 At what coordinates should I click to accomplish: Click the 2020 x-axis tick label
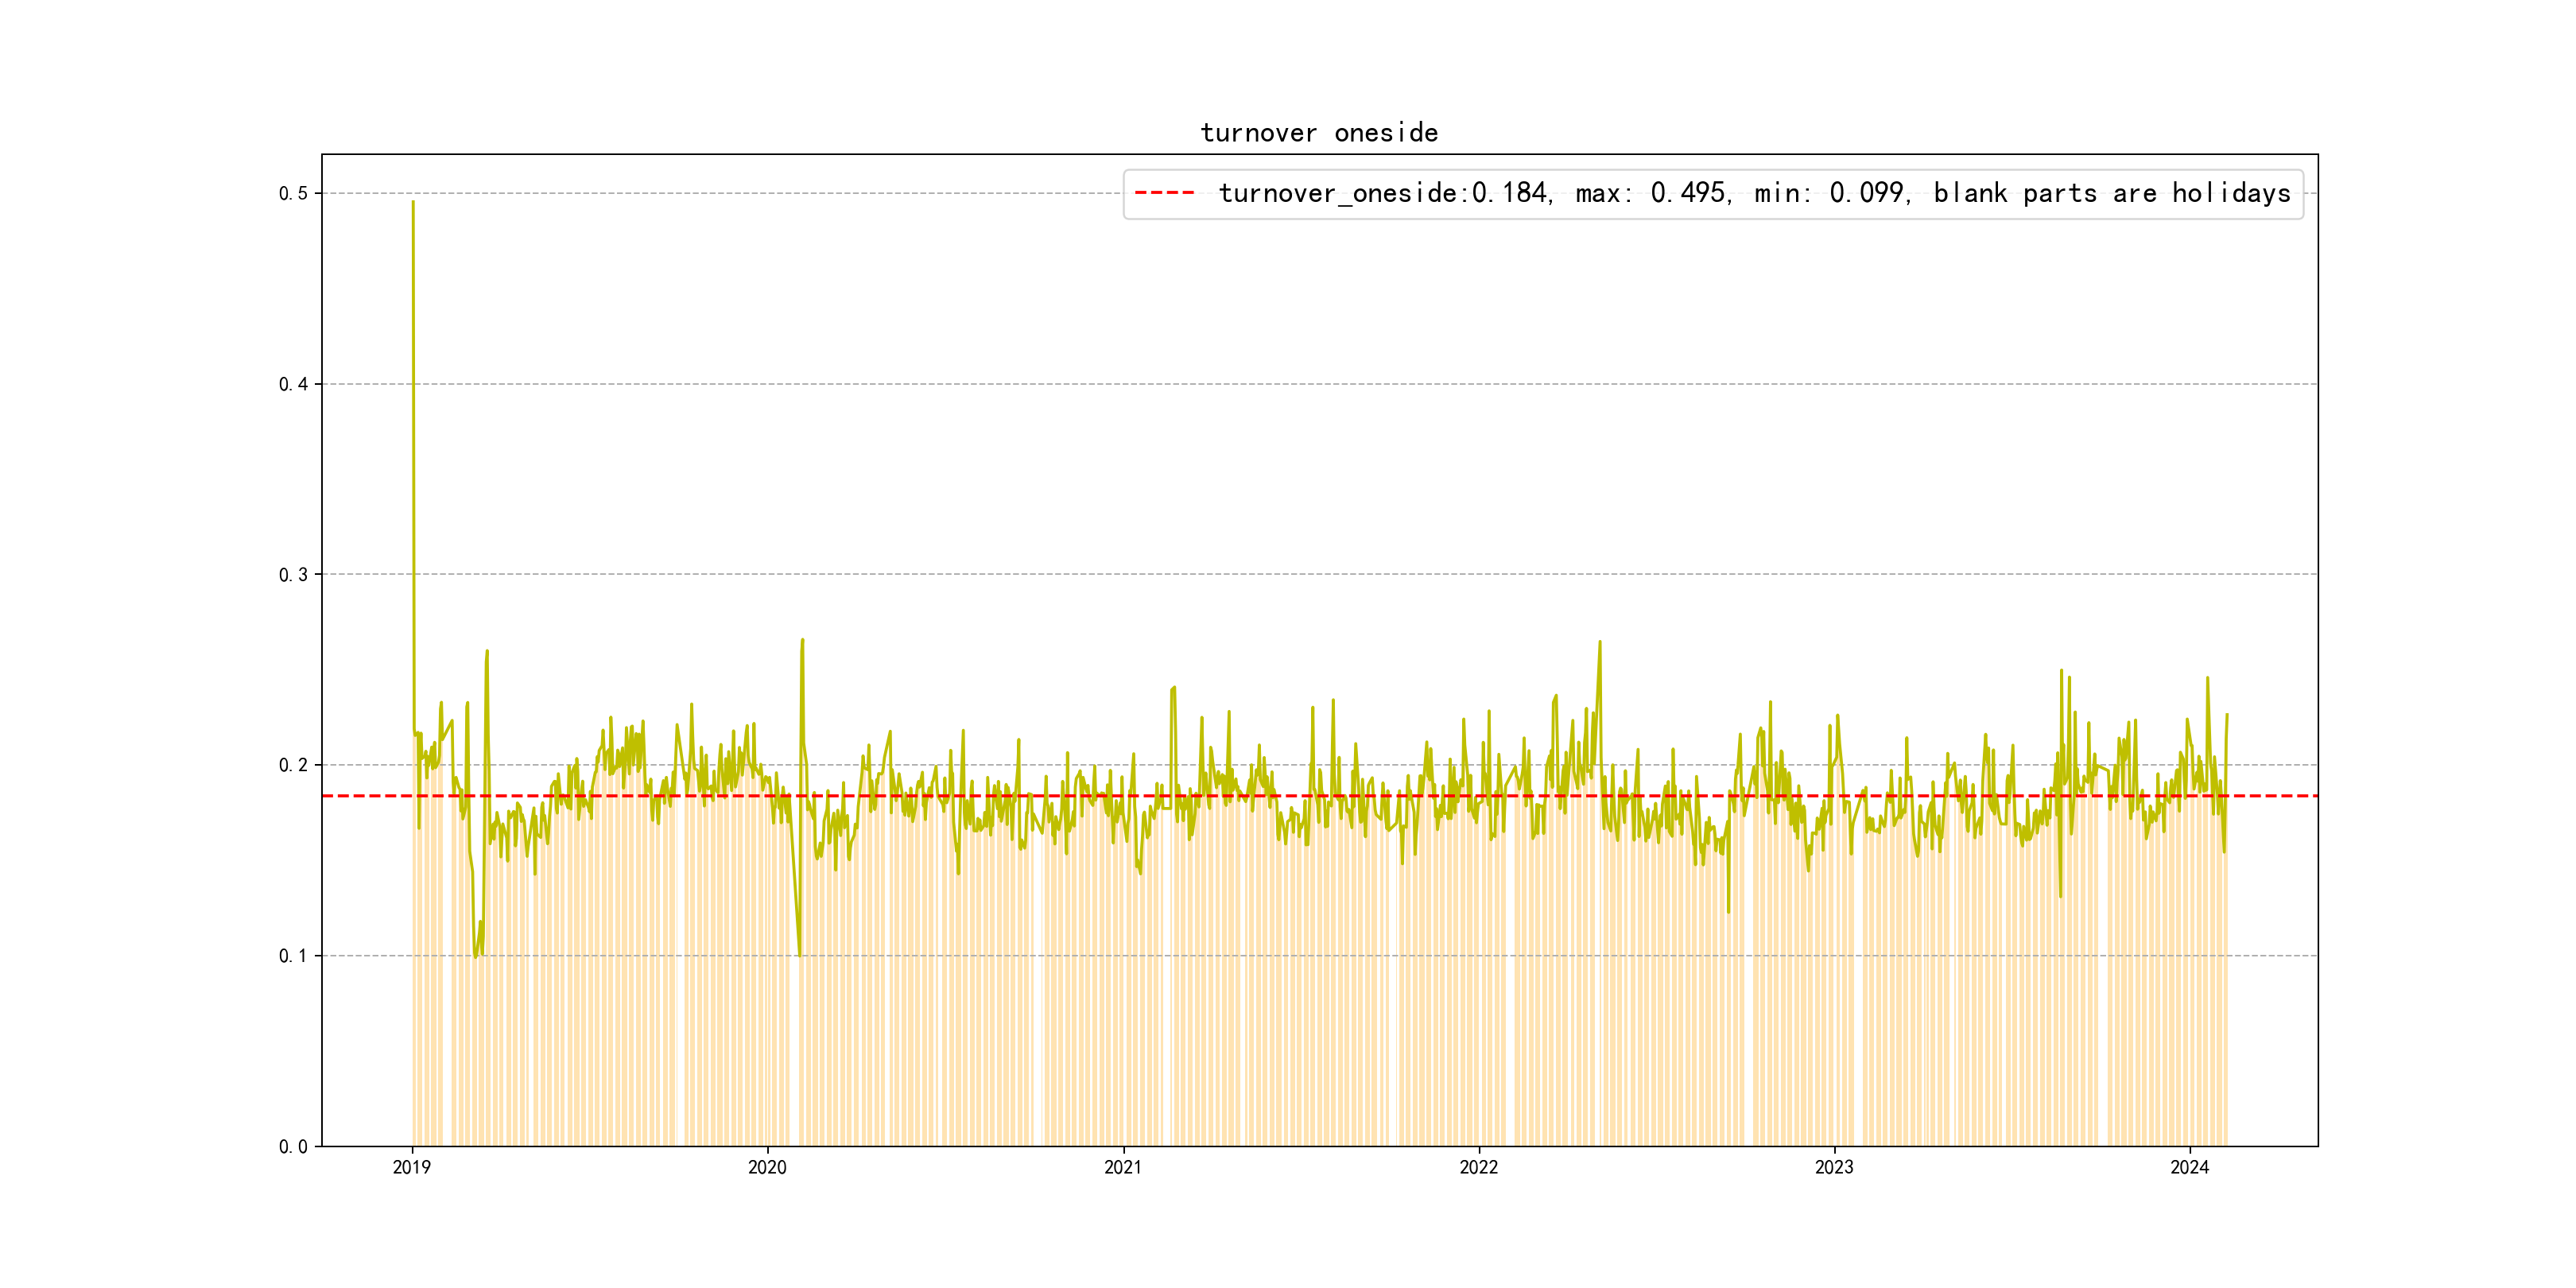(x=767, y=1167)
